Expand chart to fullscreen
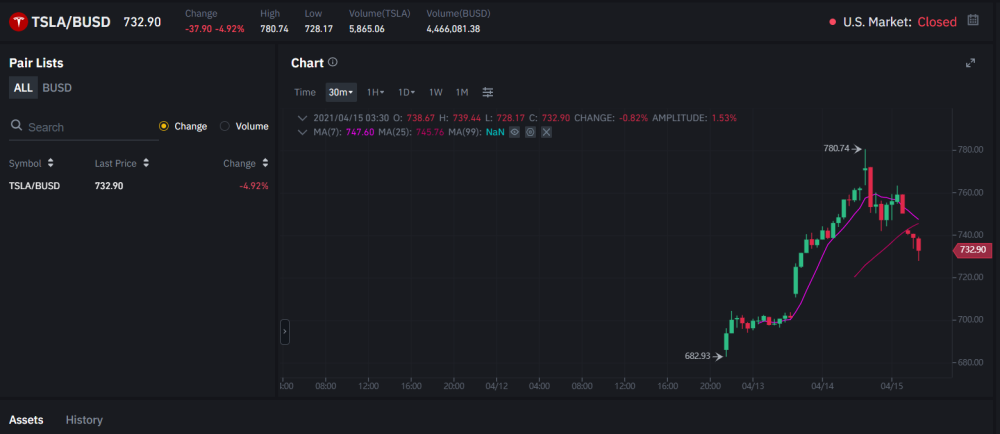This screenshot has height=434, width=1000. [970, 63]
